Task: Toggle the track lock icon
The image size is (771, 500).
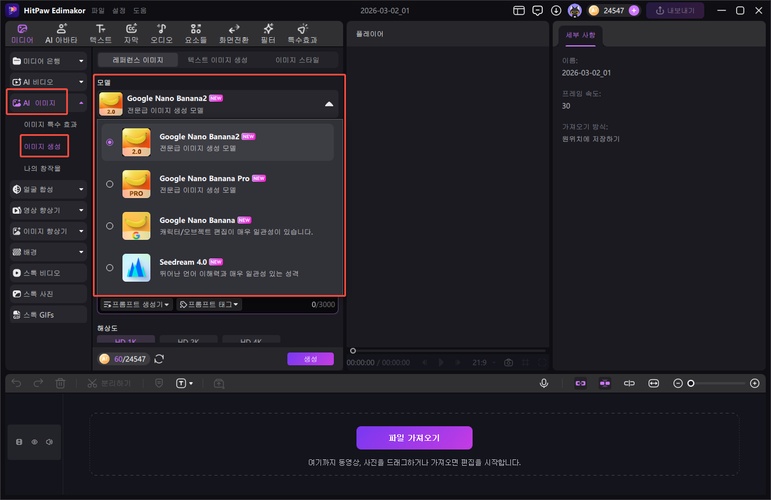Action: [19, 442]
